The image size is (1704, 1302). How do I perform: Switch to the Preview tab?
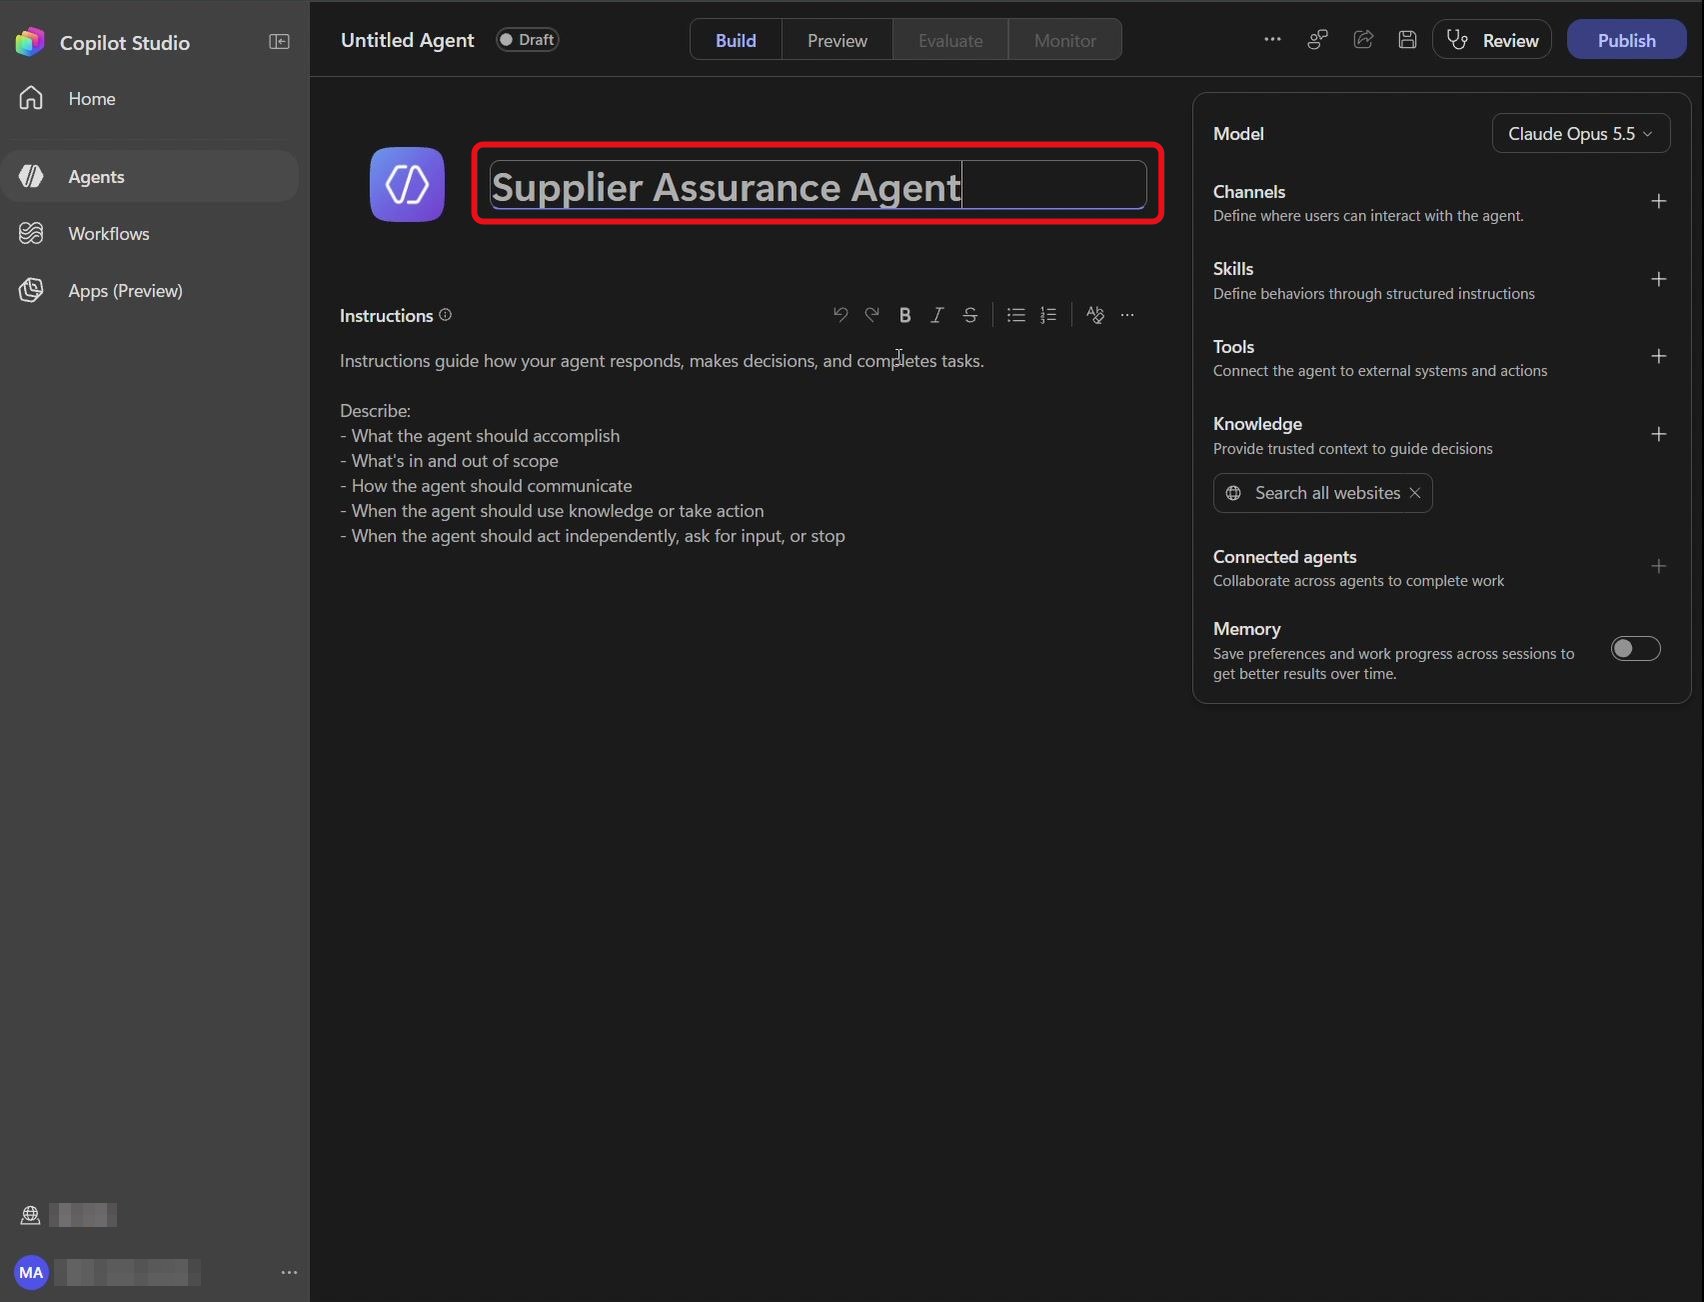[837, 40]
